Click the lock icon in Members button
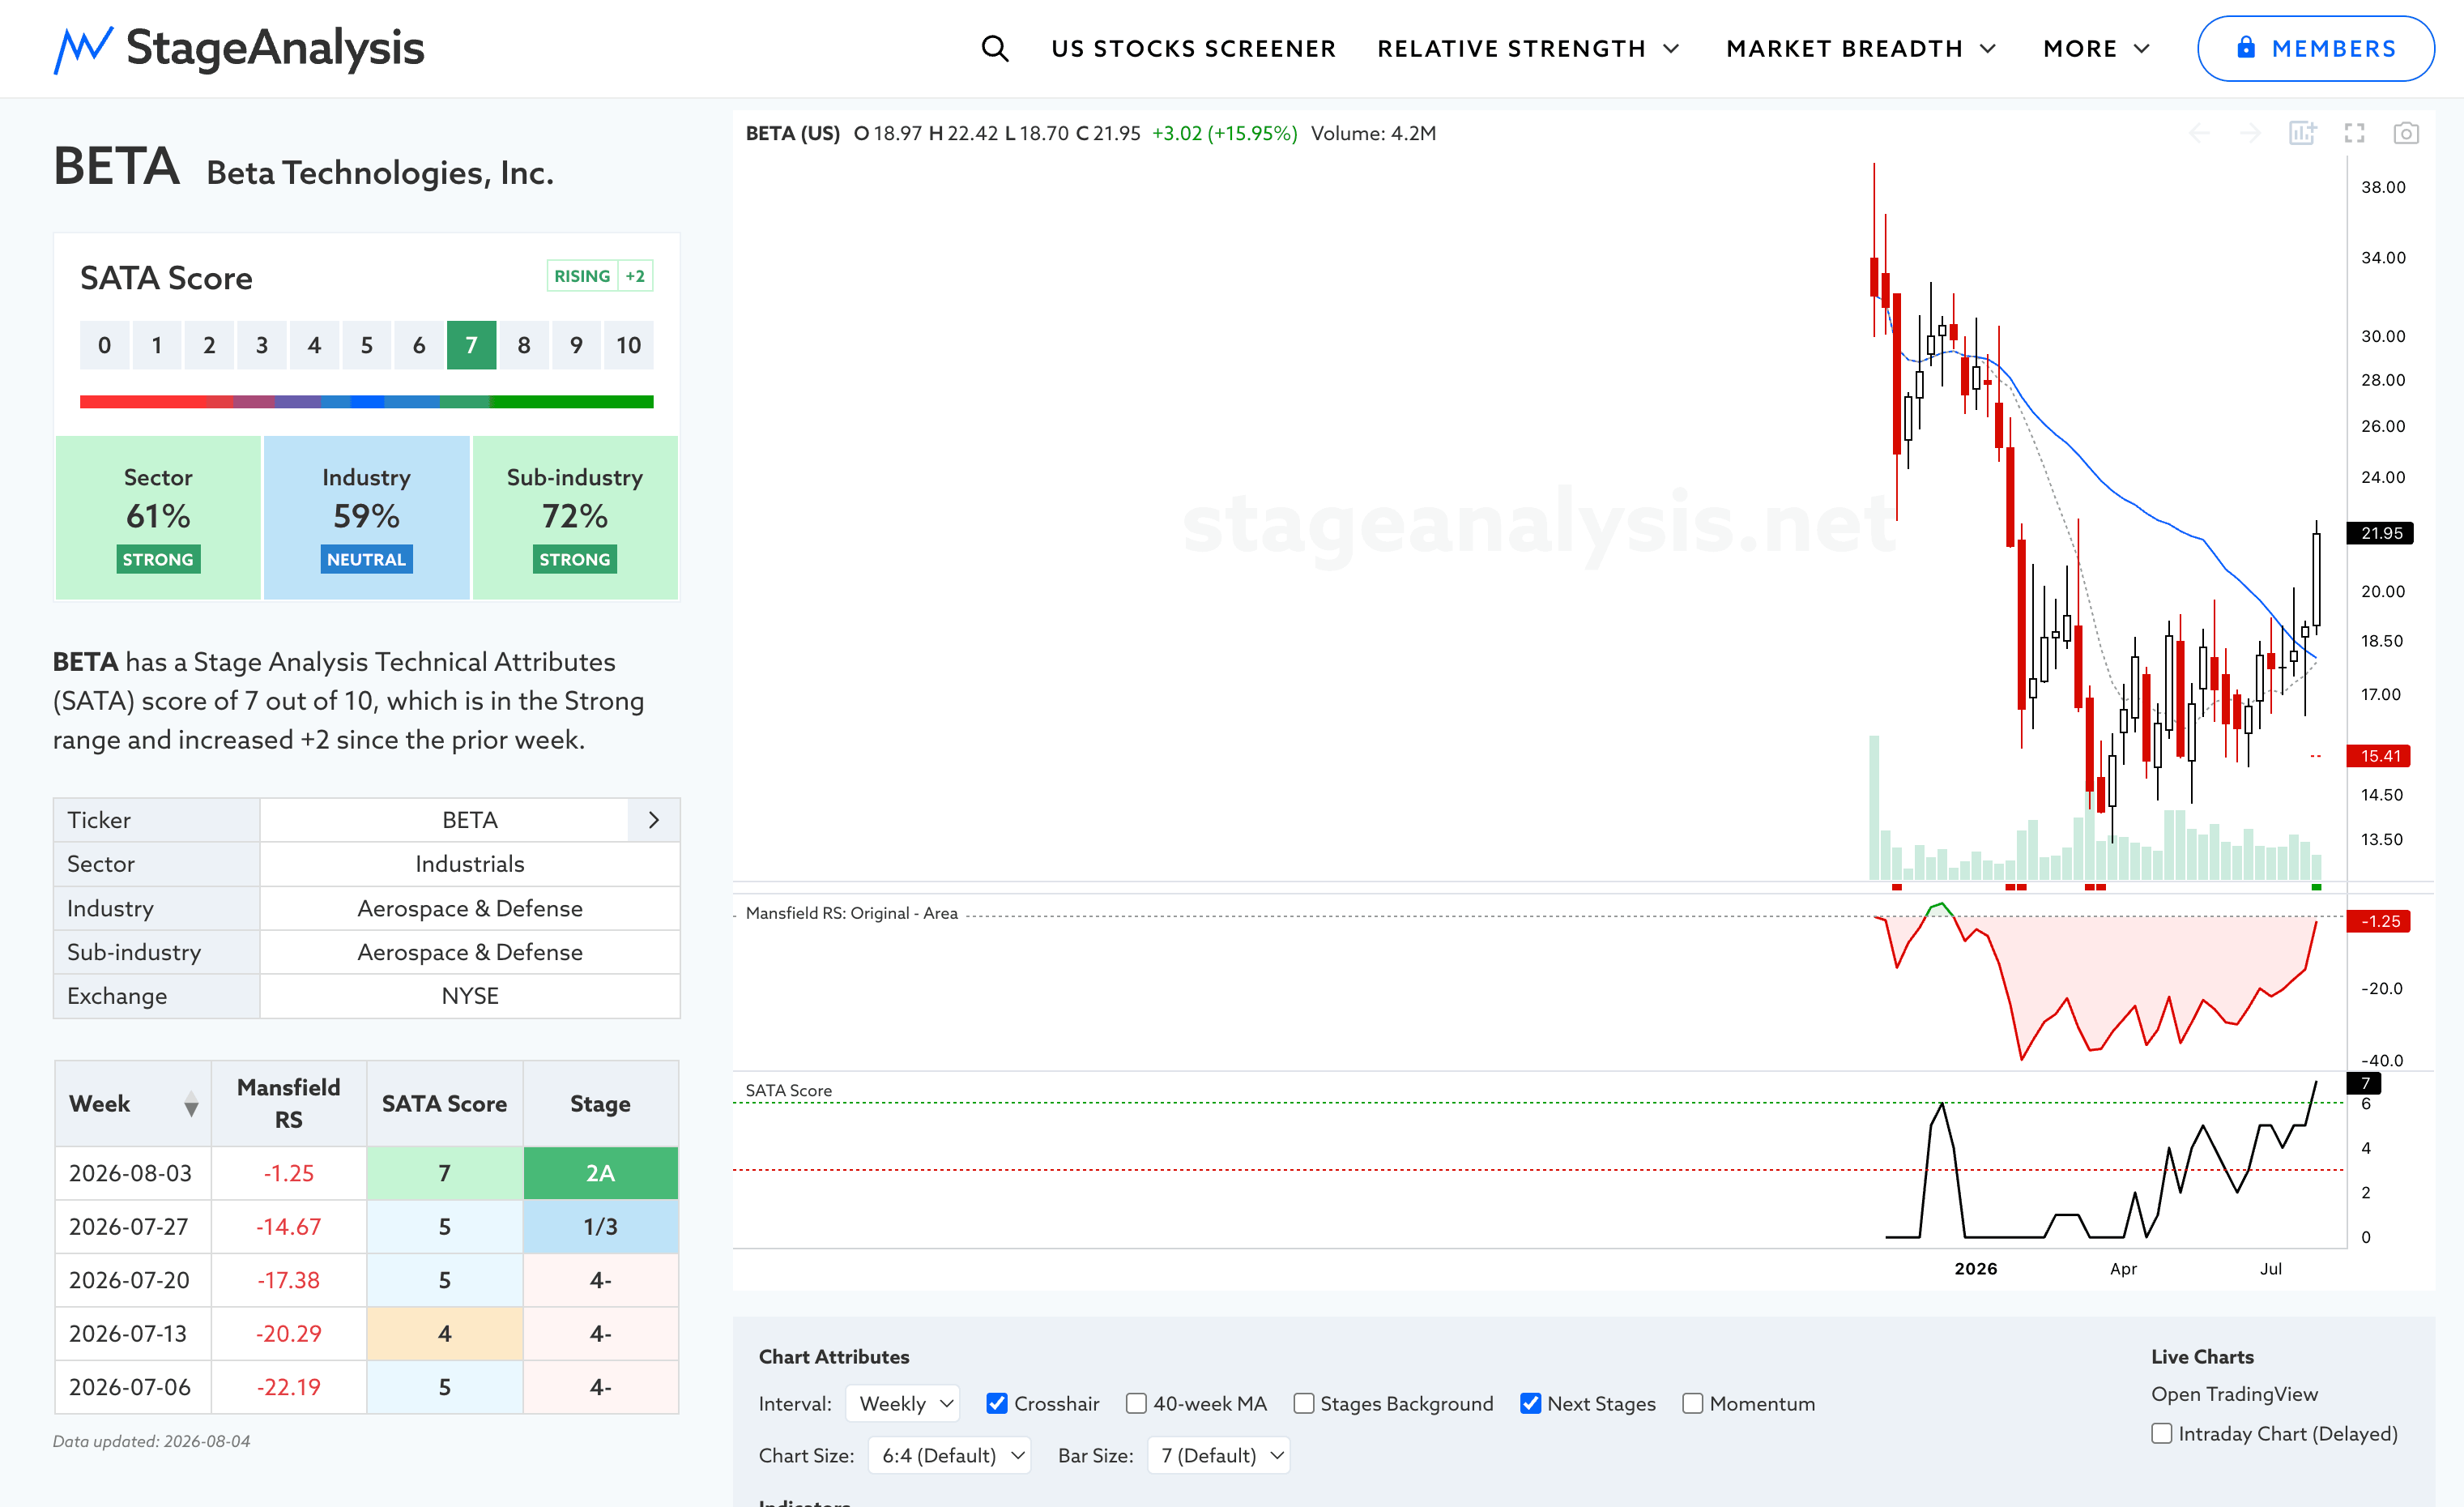Viewport: 2464px width, 1507px height. pyautogui.click(x=2246, y=47)
